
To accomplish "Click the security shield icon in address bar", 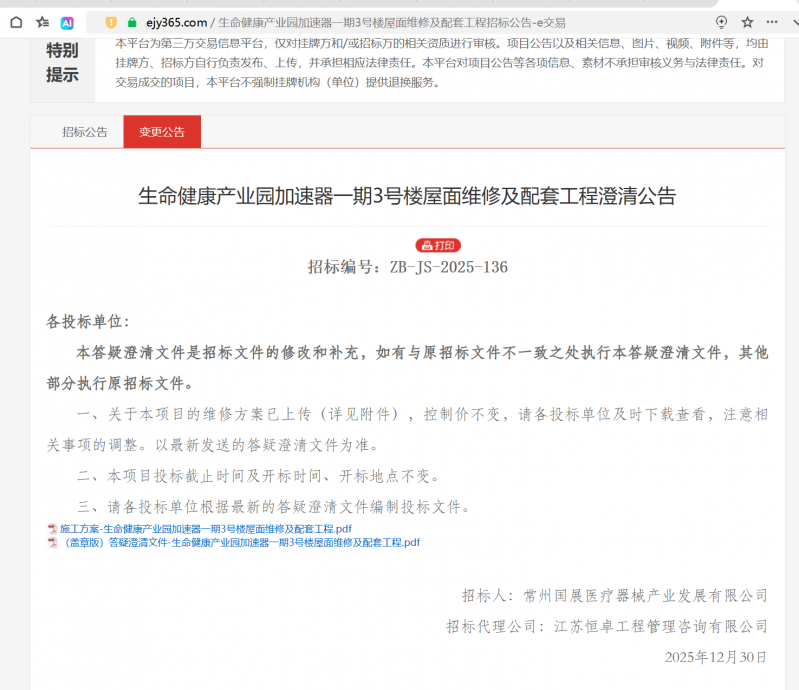I will pyautogui.click(x=110, y=22).
